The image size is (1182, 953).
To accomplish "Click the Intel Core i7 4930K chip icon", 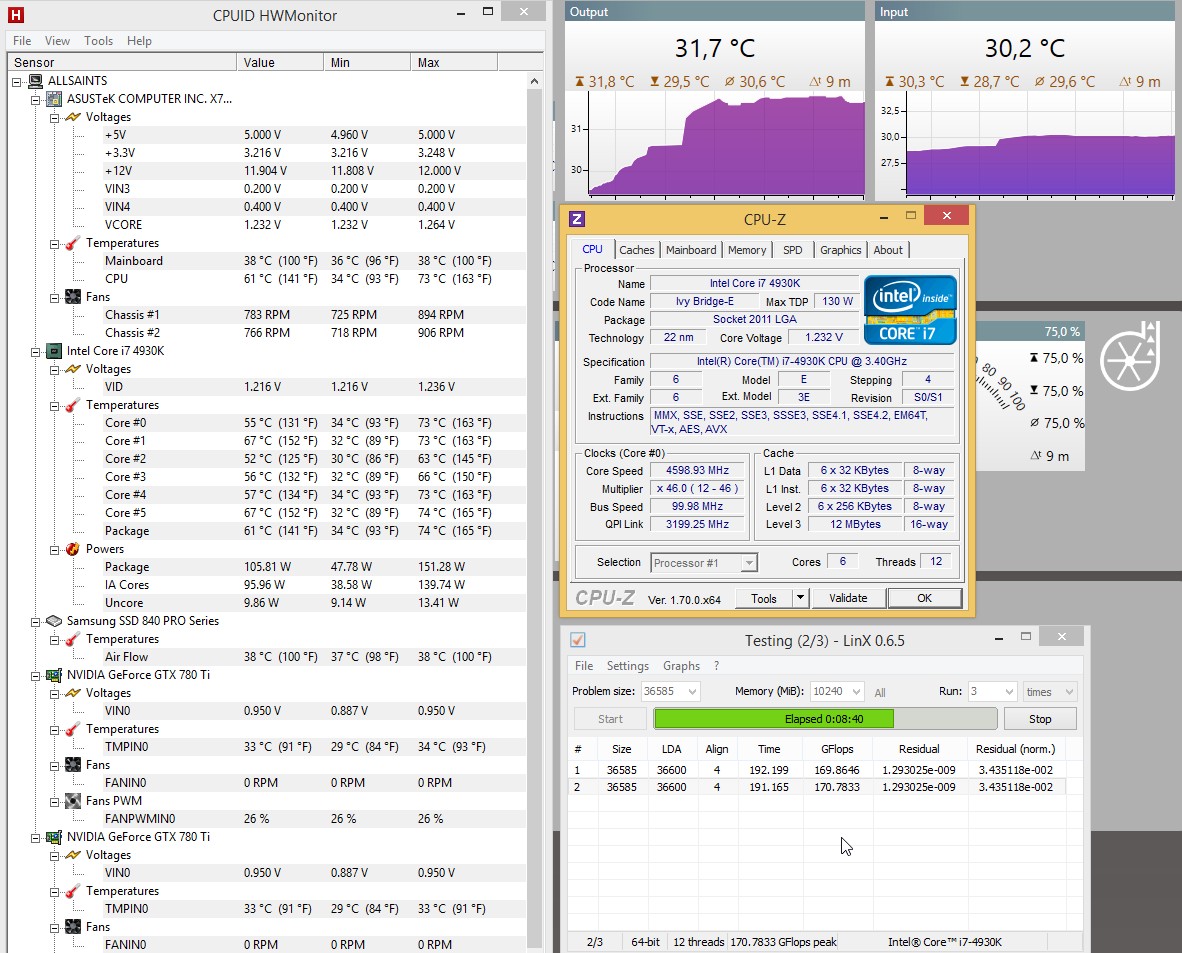I will point(54,351).
